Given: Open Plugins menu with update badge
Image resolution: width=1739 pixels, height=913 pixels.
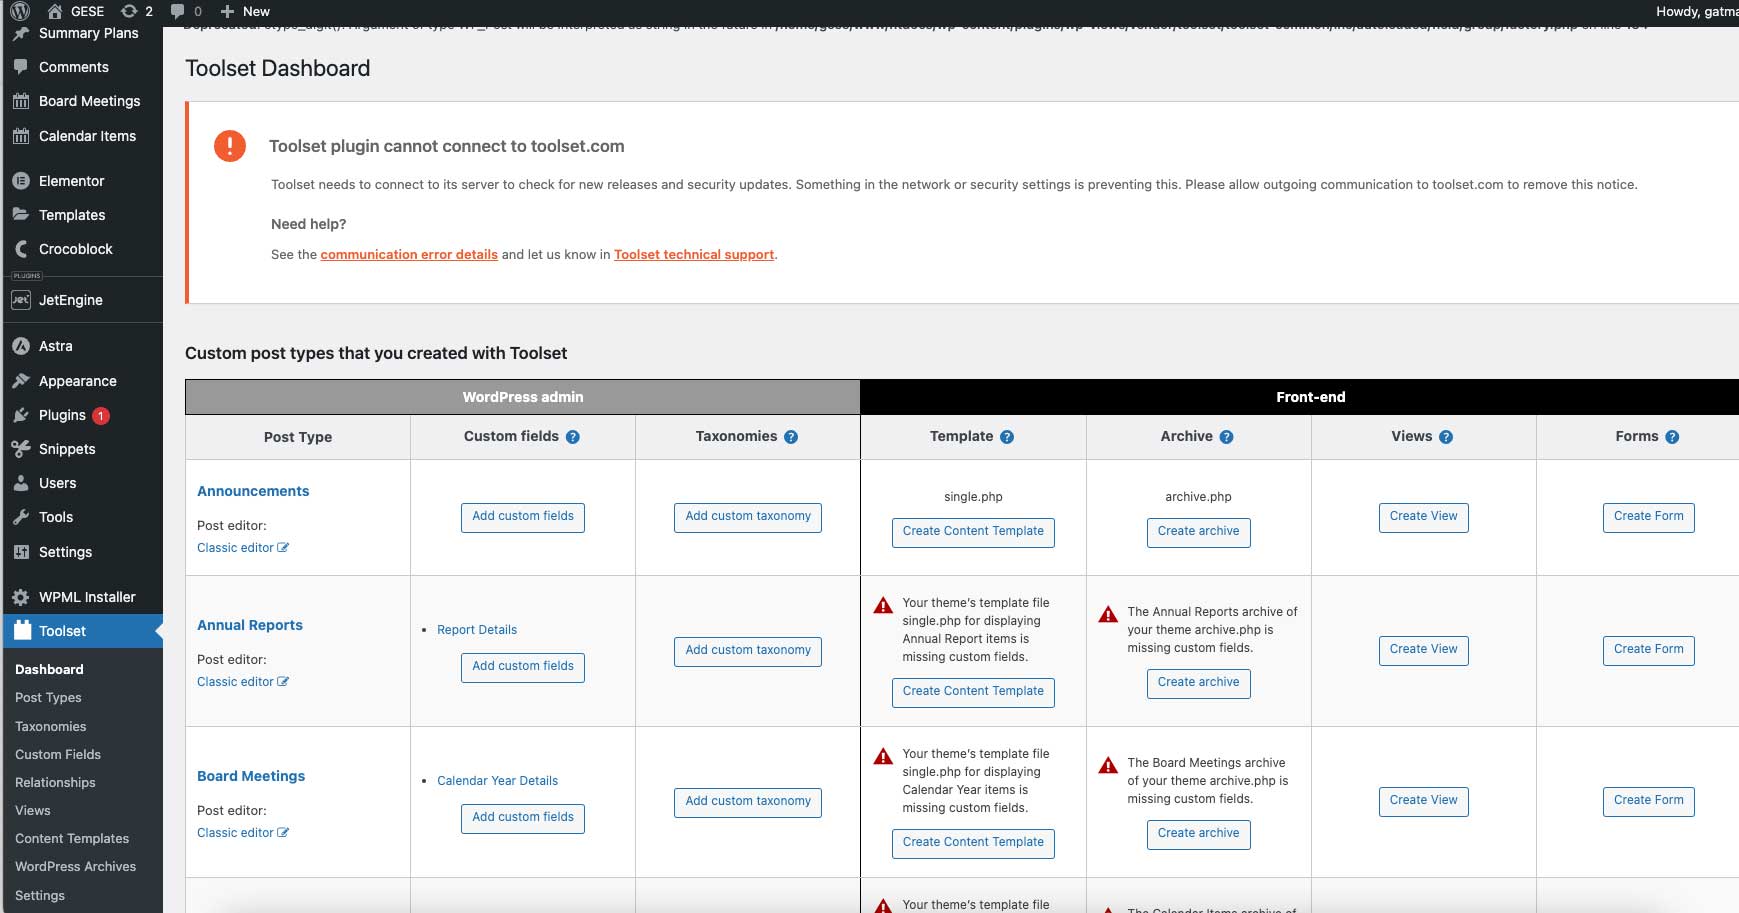Looking at the screenshot, I should pyautogui.click(x=62, y=415).
